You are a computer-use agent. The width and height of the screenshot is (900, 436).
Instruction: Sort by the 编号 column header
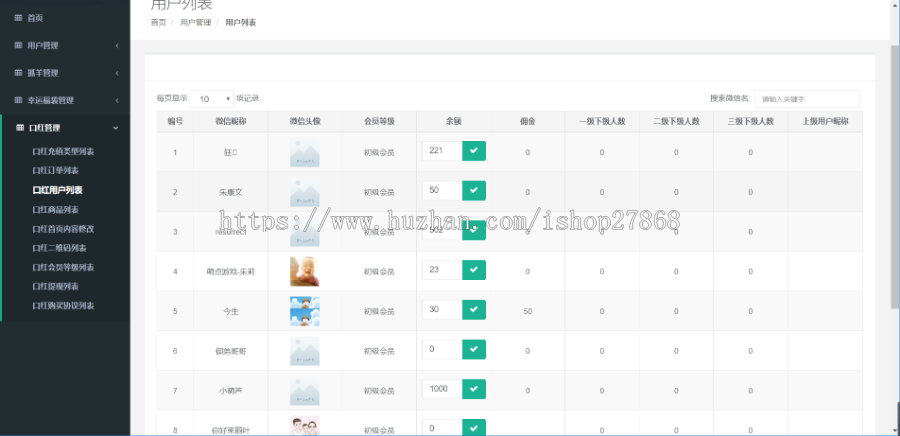(175, 122)
